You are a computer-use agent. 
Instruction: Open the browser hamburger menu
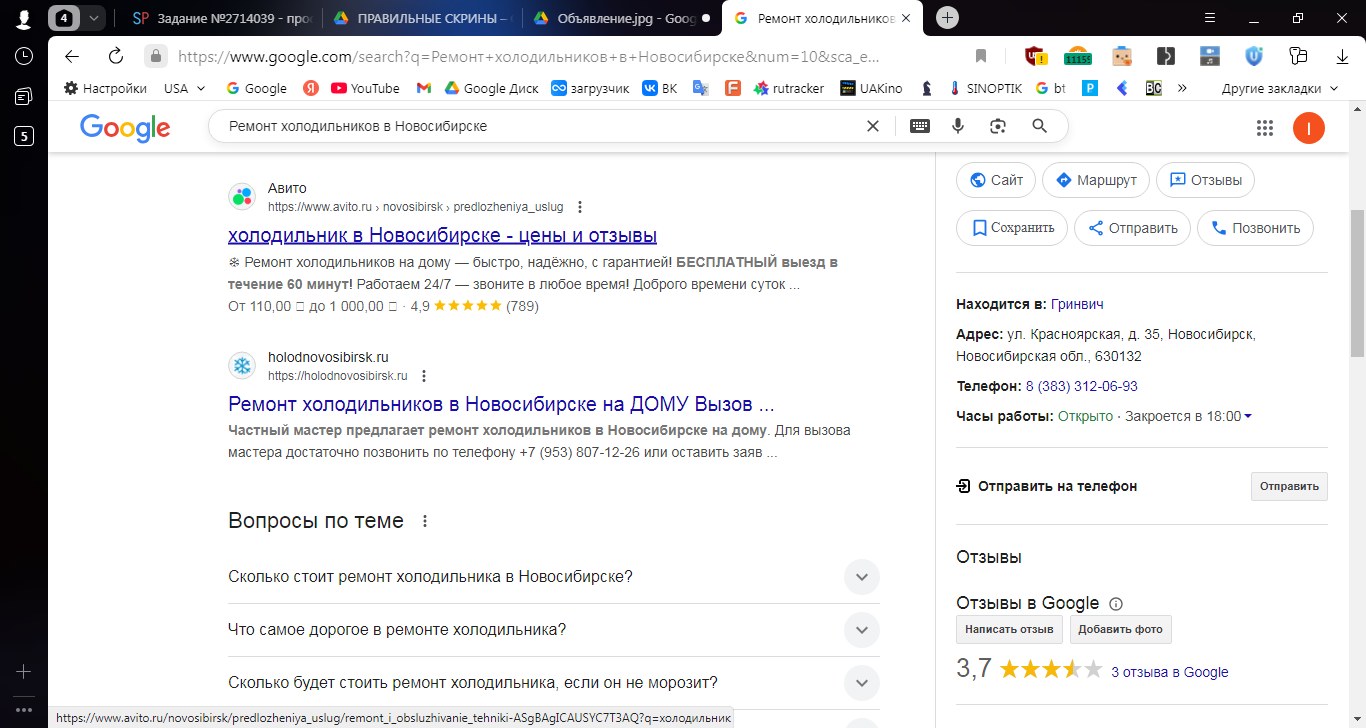point(1210,18)
